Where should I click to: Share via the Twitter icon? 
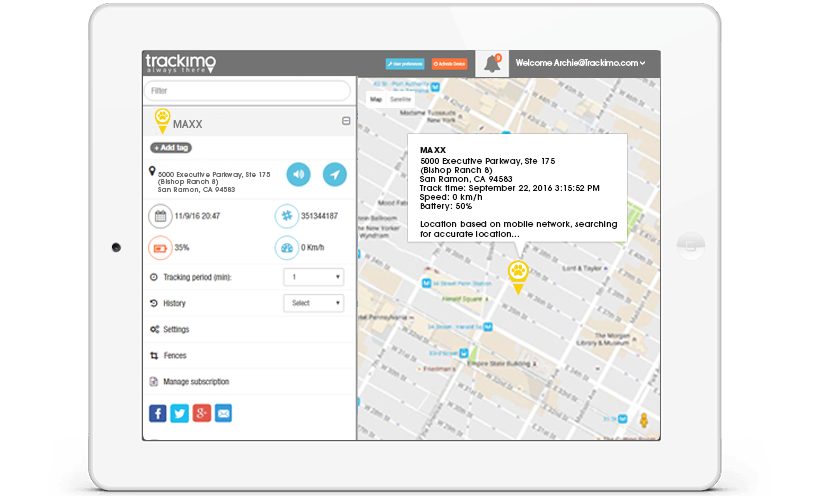click(x=180, y=413)
